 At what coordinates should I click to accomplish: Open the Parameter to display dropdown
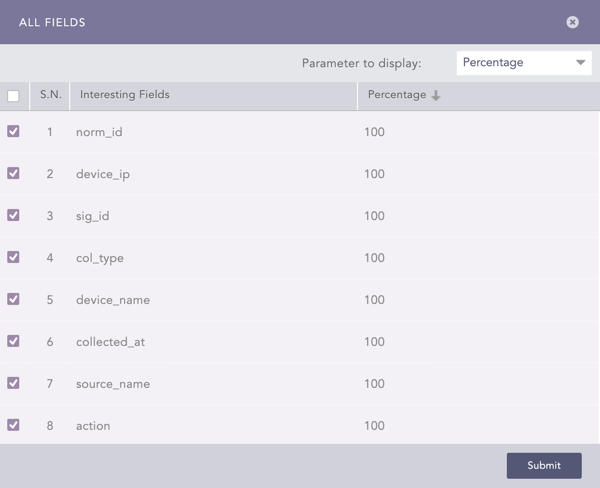click(524, 63)
